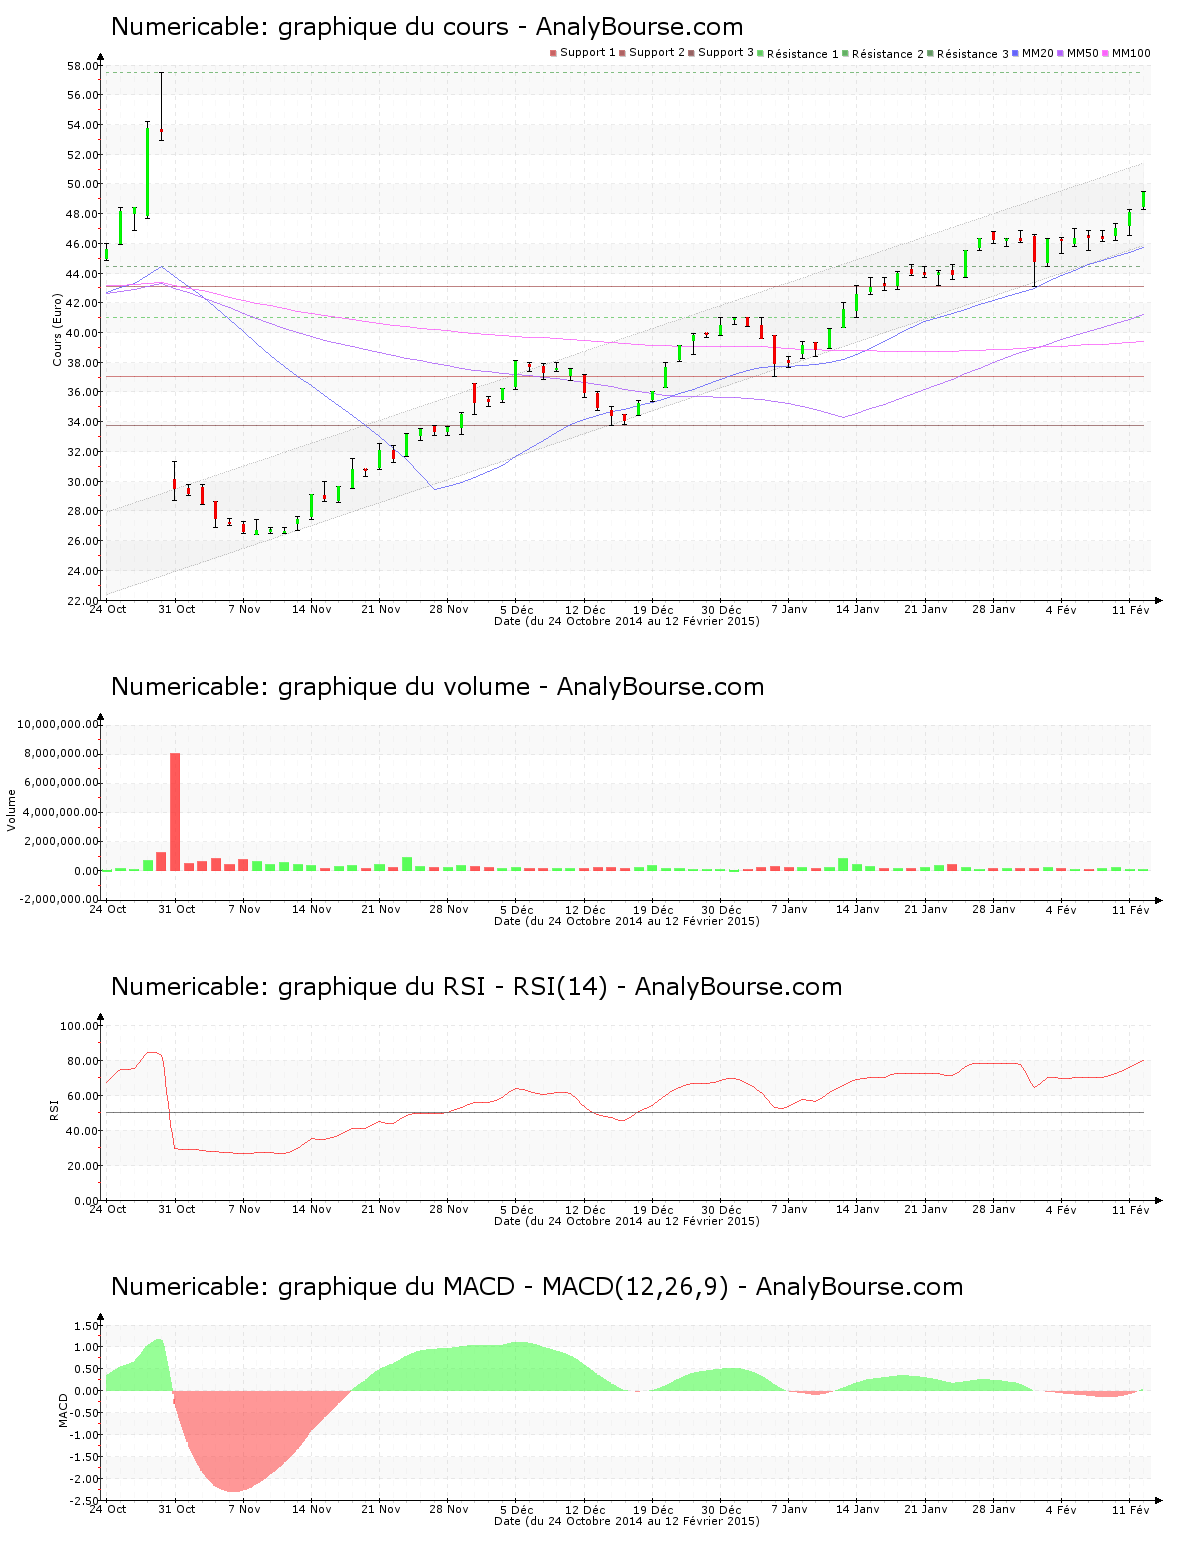Click '7 Janv' date under volume chart

point(789,910)
